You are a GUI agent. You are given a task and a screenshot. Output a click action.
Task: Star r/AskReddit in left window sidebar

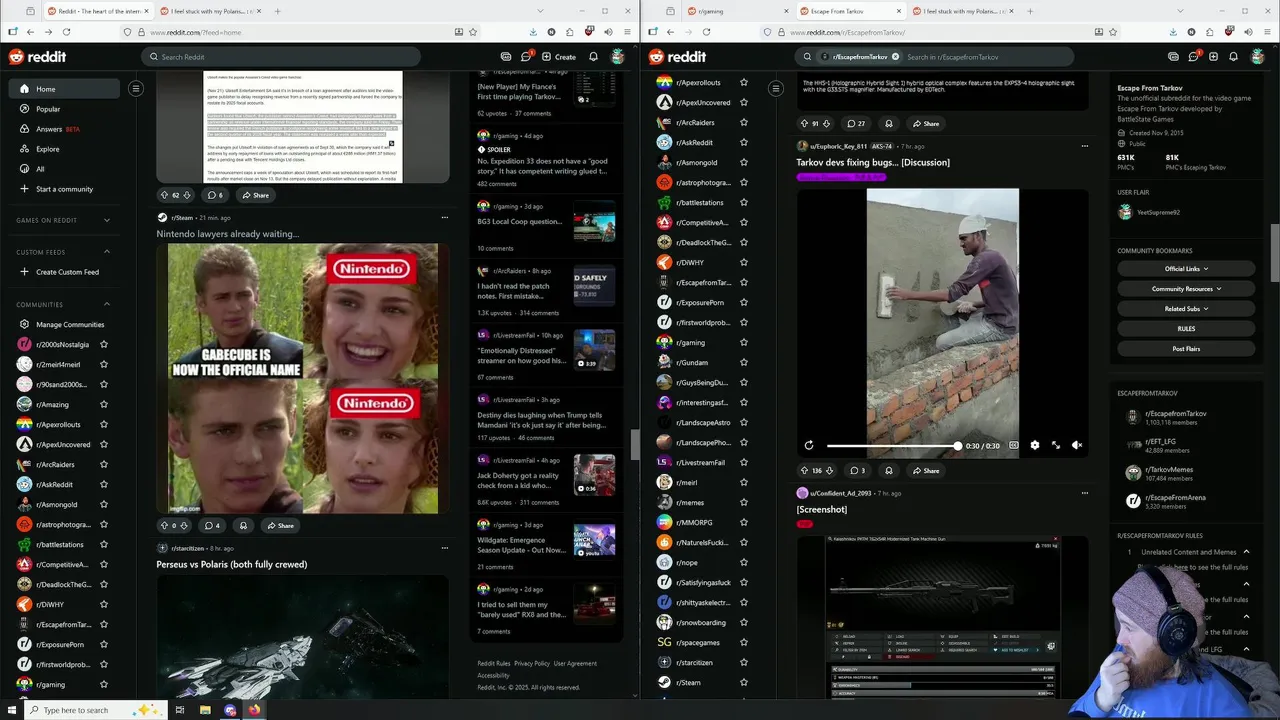tap(104, 484)
